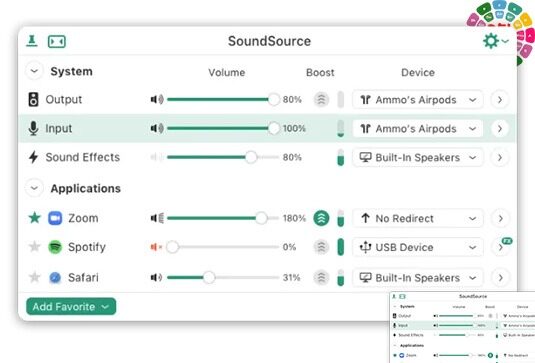535x363 pixels.
Task: Open the Sound Effects device dropdown
Action: pos(418,157)
